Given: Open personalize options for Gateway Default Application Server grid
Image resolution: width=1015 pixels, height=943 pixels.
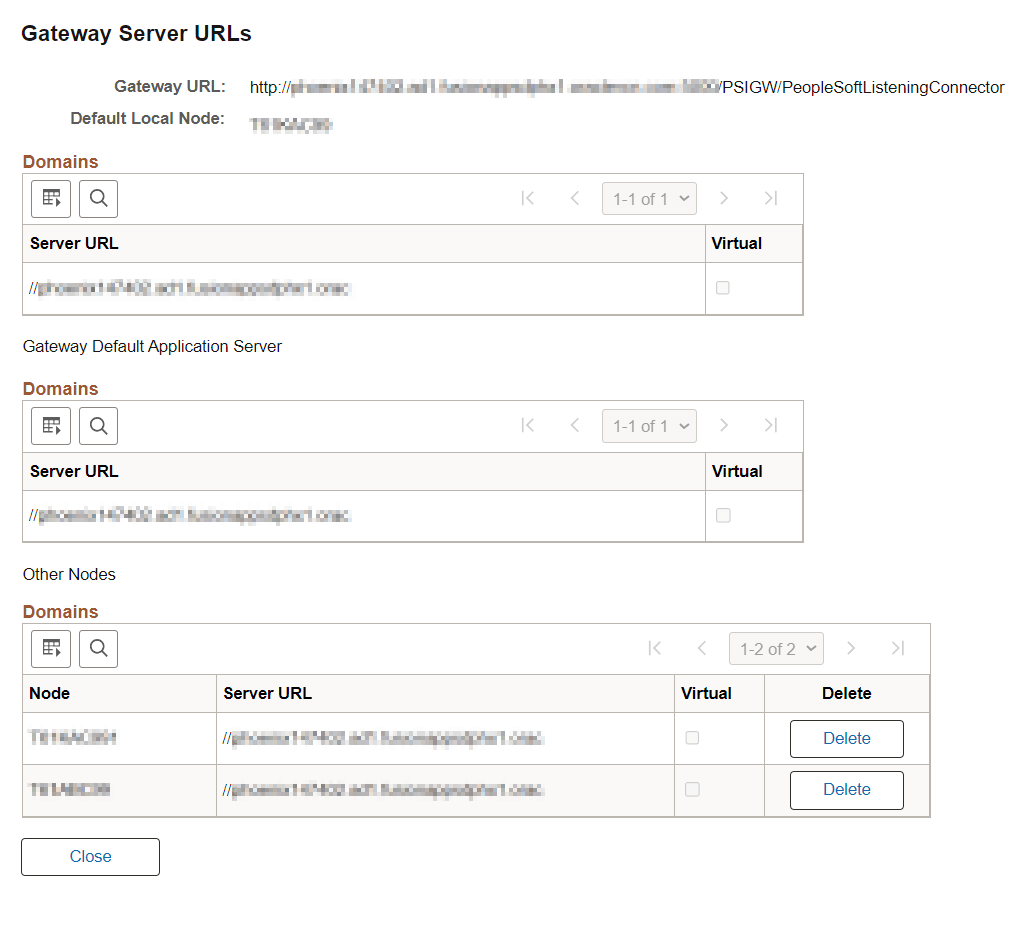Looking at the screenshot, I should click(x=50, y=425).
